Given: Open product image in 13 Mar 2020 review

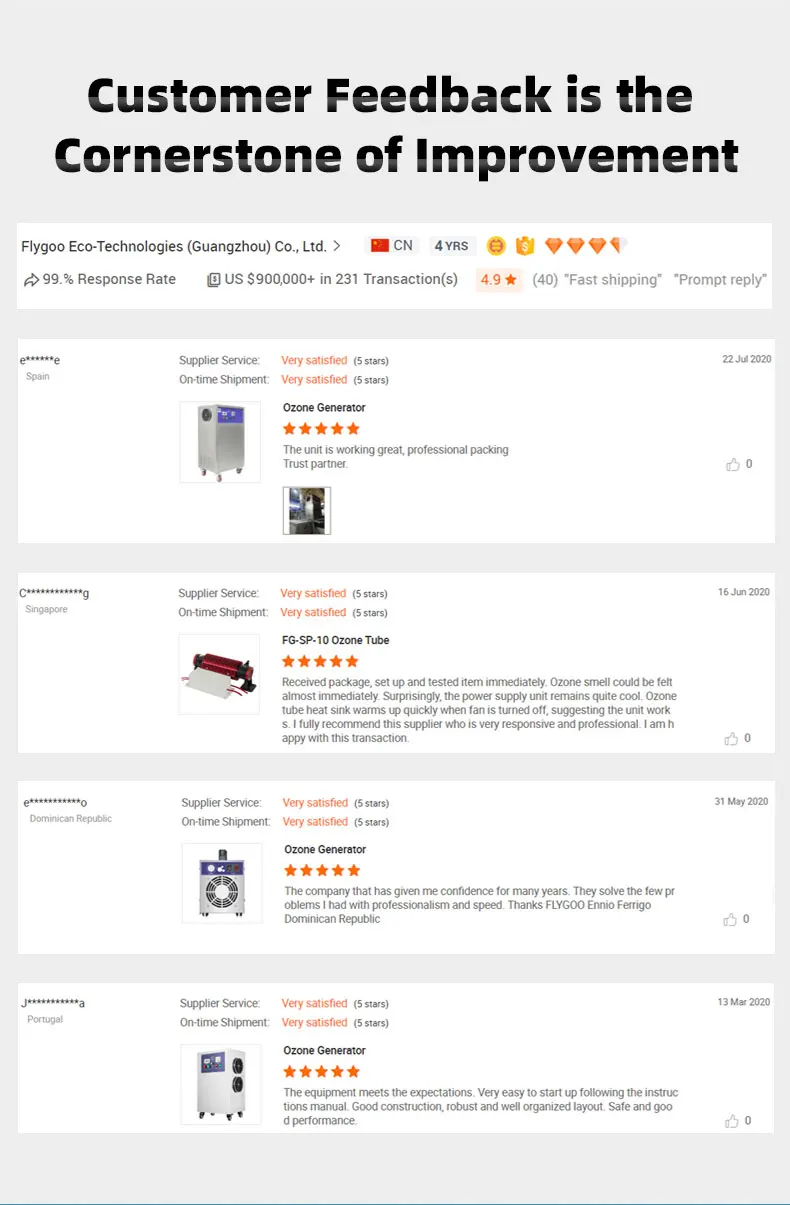Looking at the screenshot, I should 221,1081.
